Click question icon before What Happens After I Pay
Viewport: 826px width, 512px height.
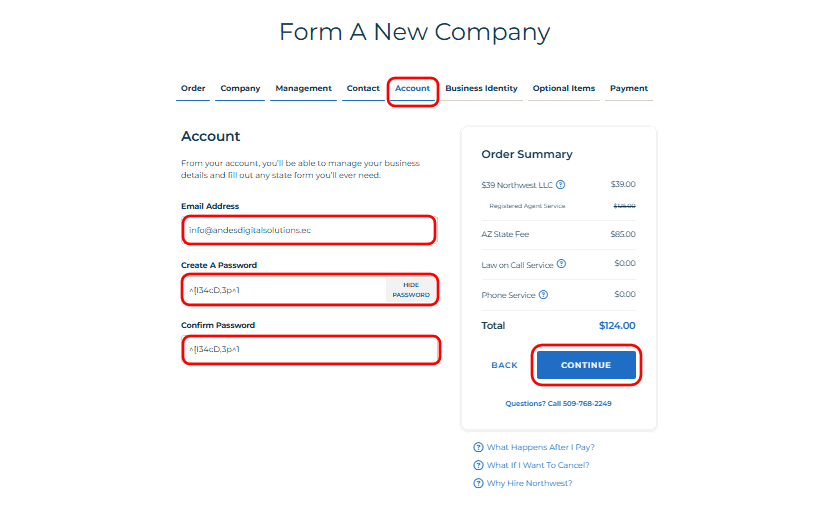(478, 447)
